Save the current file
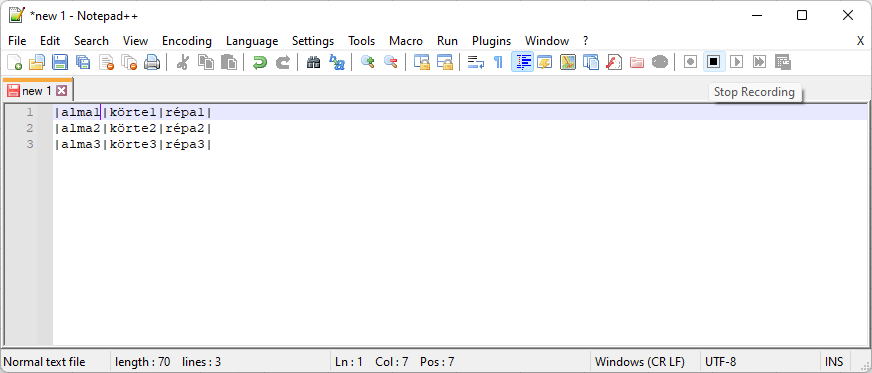Viewport: 872px width, 373px height. [x=60, y=62]
